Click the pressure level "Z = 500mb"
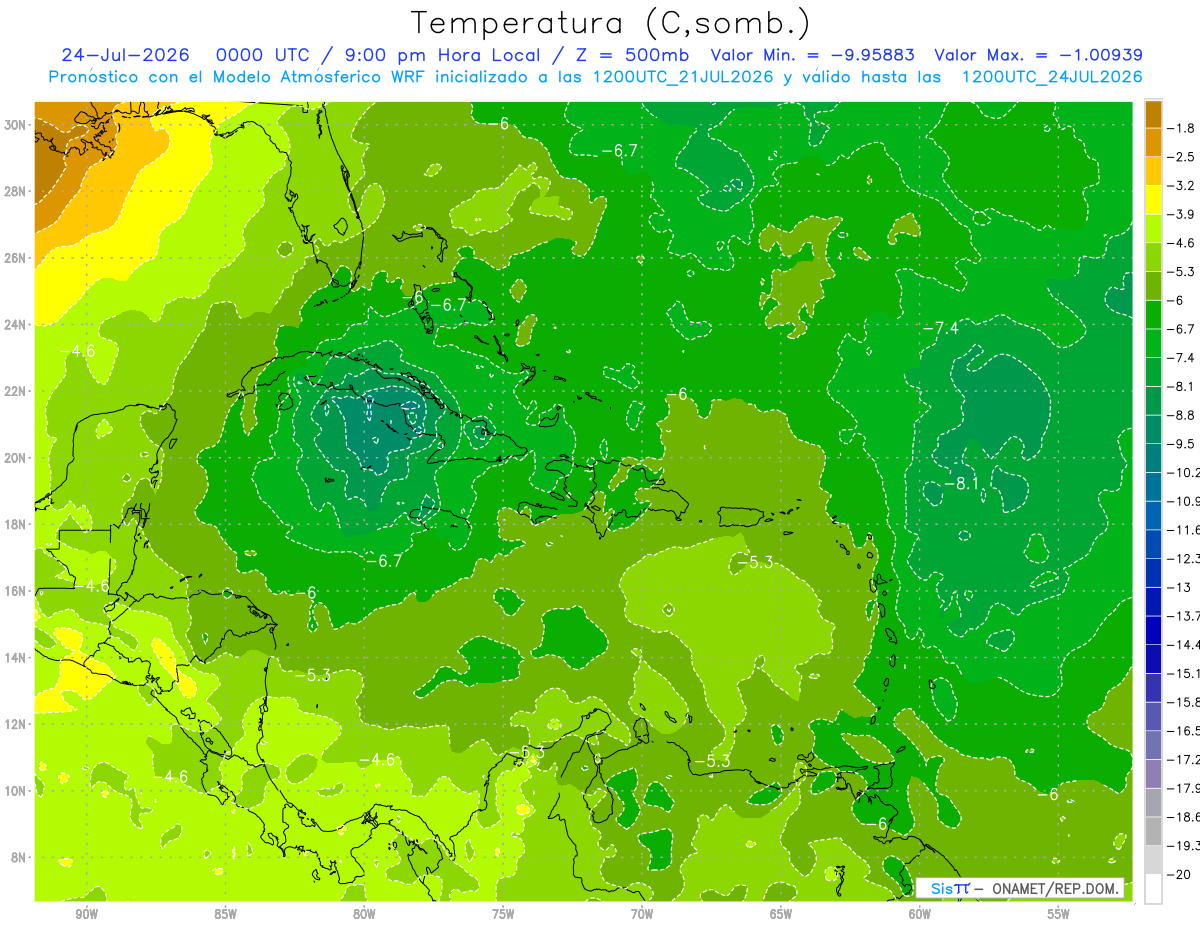The height and width of the screenshot is (927, 1200). pos(634,55)
